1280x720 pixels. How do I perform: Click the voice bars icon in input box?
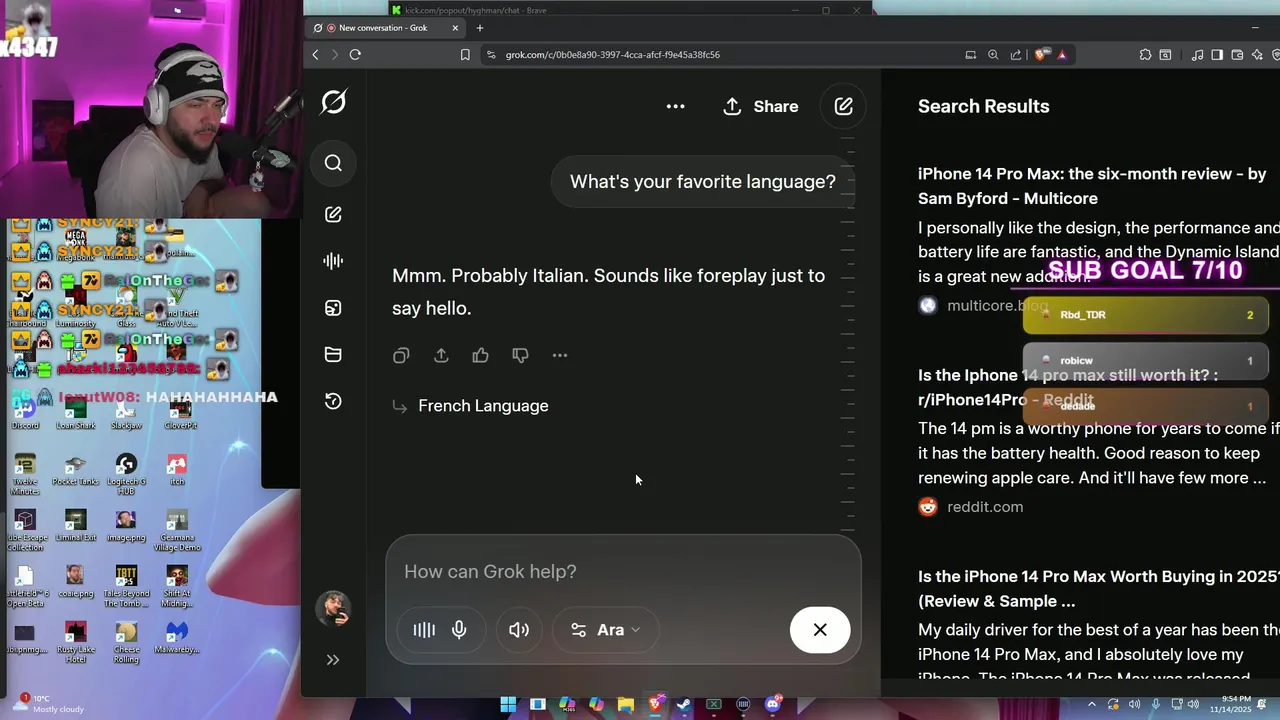(424, 630)
